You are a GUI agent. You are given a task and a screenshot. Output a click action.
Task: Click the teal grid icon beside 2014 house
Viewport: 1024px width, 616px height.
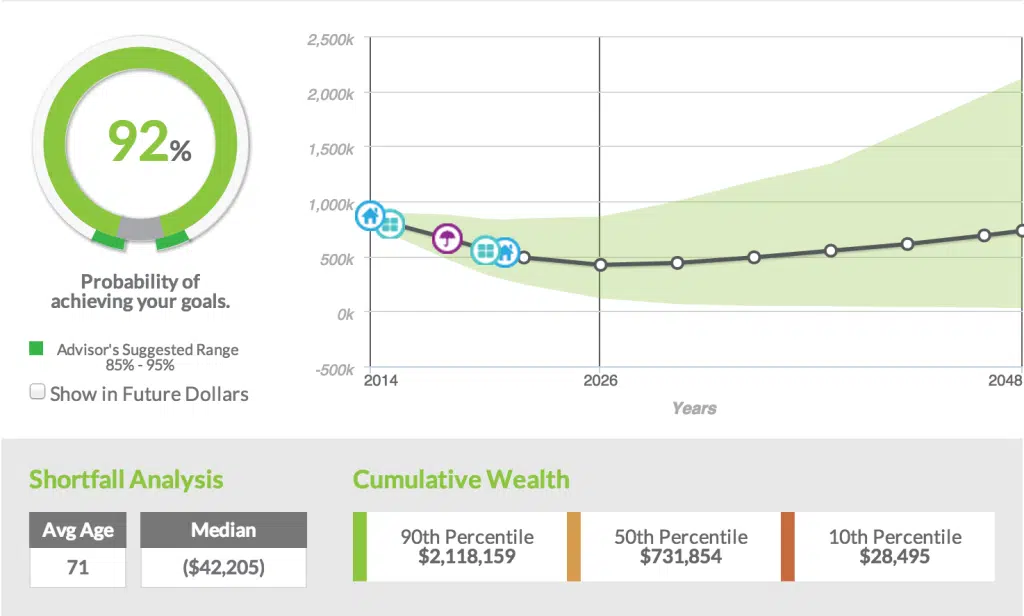(x=391, y=223)
